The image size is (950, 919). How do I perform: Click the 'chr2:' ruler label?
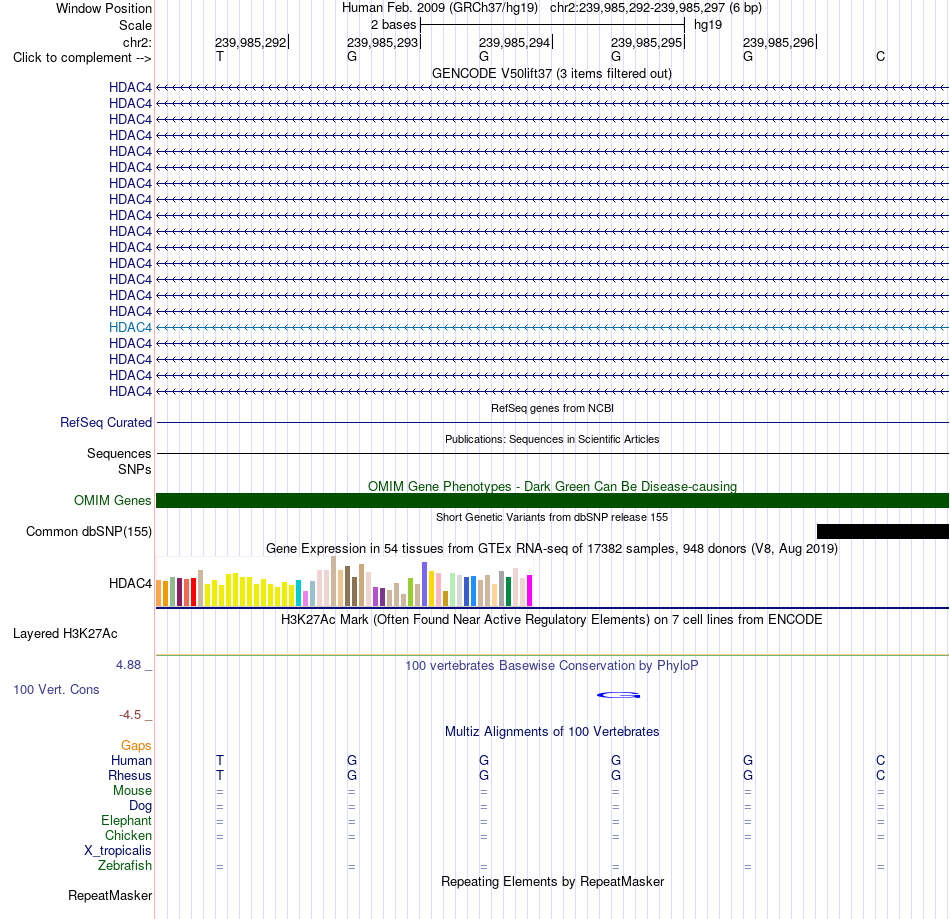pos(137,42)
